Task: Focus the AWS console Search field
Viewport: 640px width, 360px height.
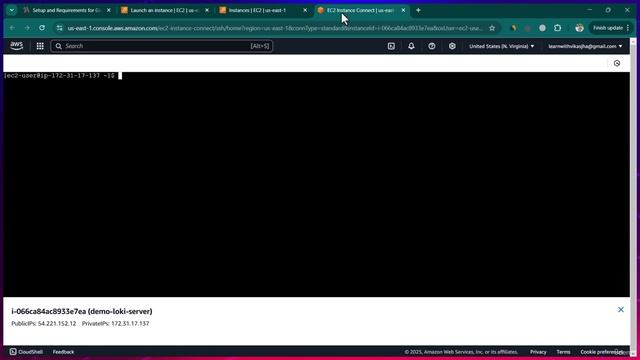Action: pyautogui.click(x=162, y=46)
